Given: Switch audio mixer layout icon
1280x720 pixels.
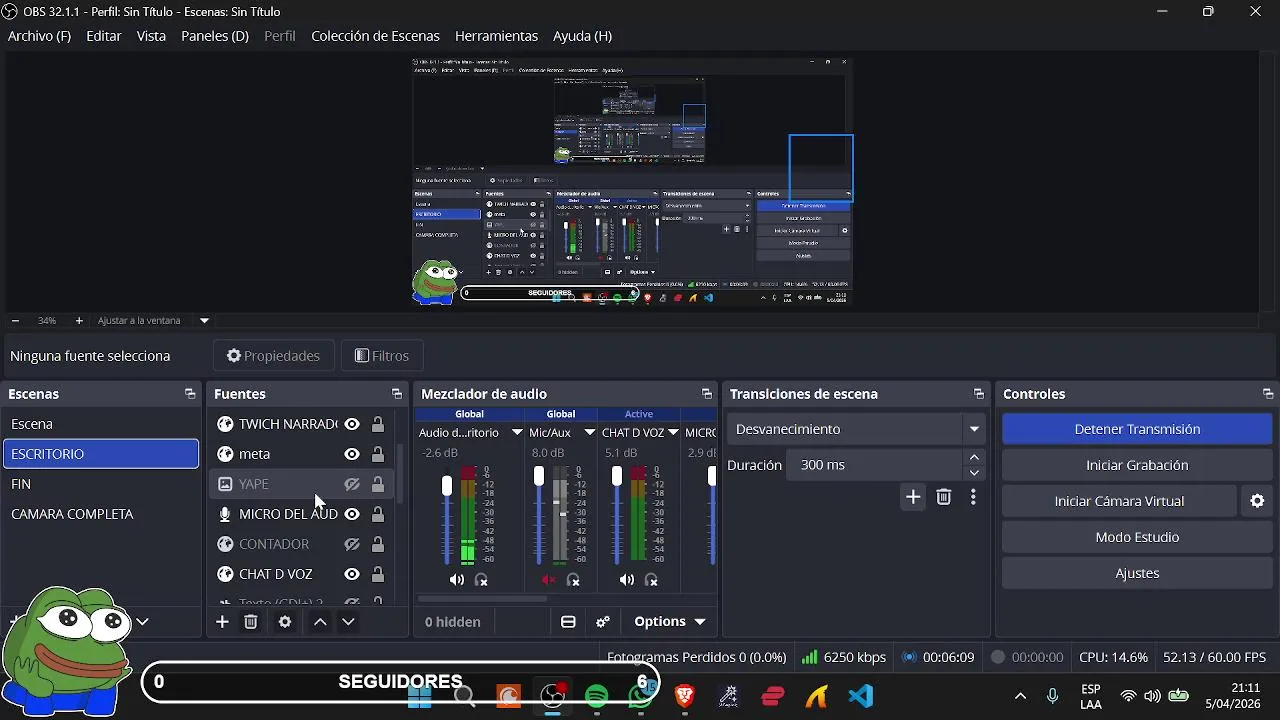Looking at the screenshot, I should click(x=568, y=622).
